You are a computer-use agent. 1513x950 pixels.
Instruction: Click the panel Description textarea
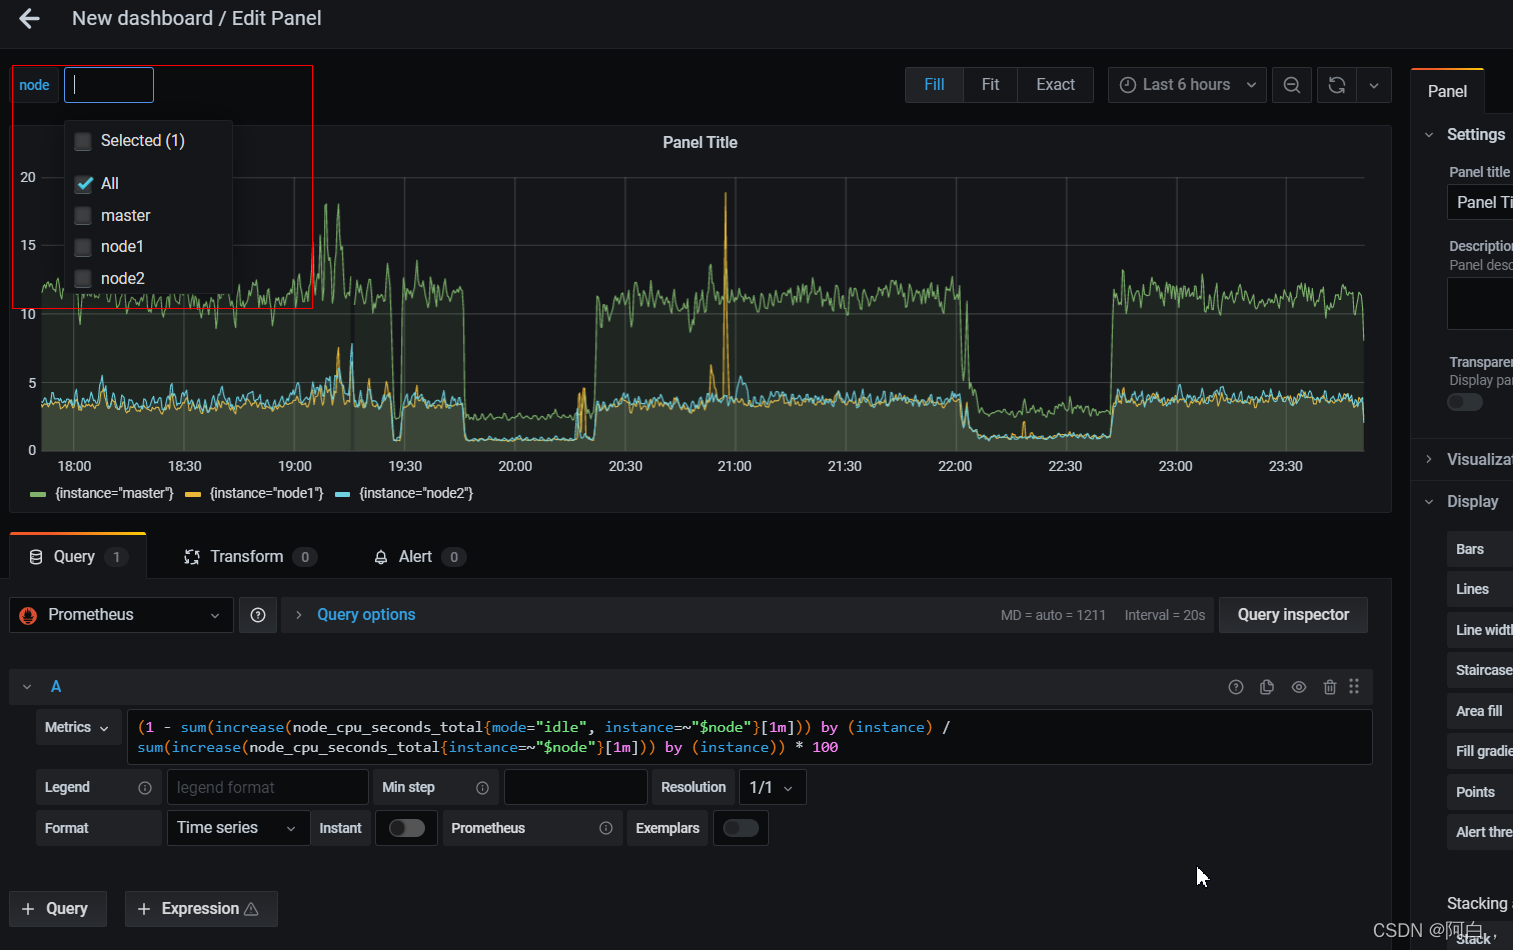coord(1480,304)
